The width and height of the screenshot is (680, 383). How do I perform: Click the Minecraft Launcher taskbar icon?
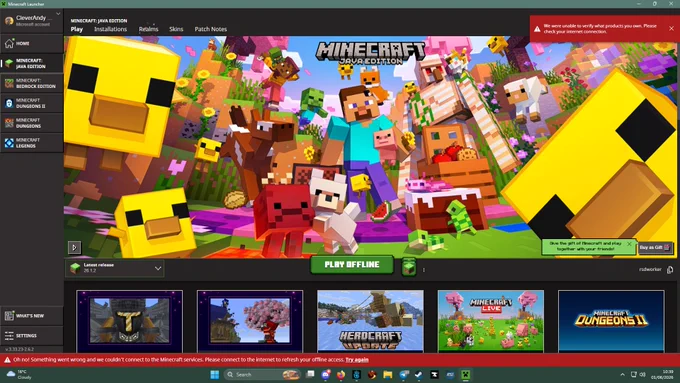point(465,374)
